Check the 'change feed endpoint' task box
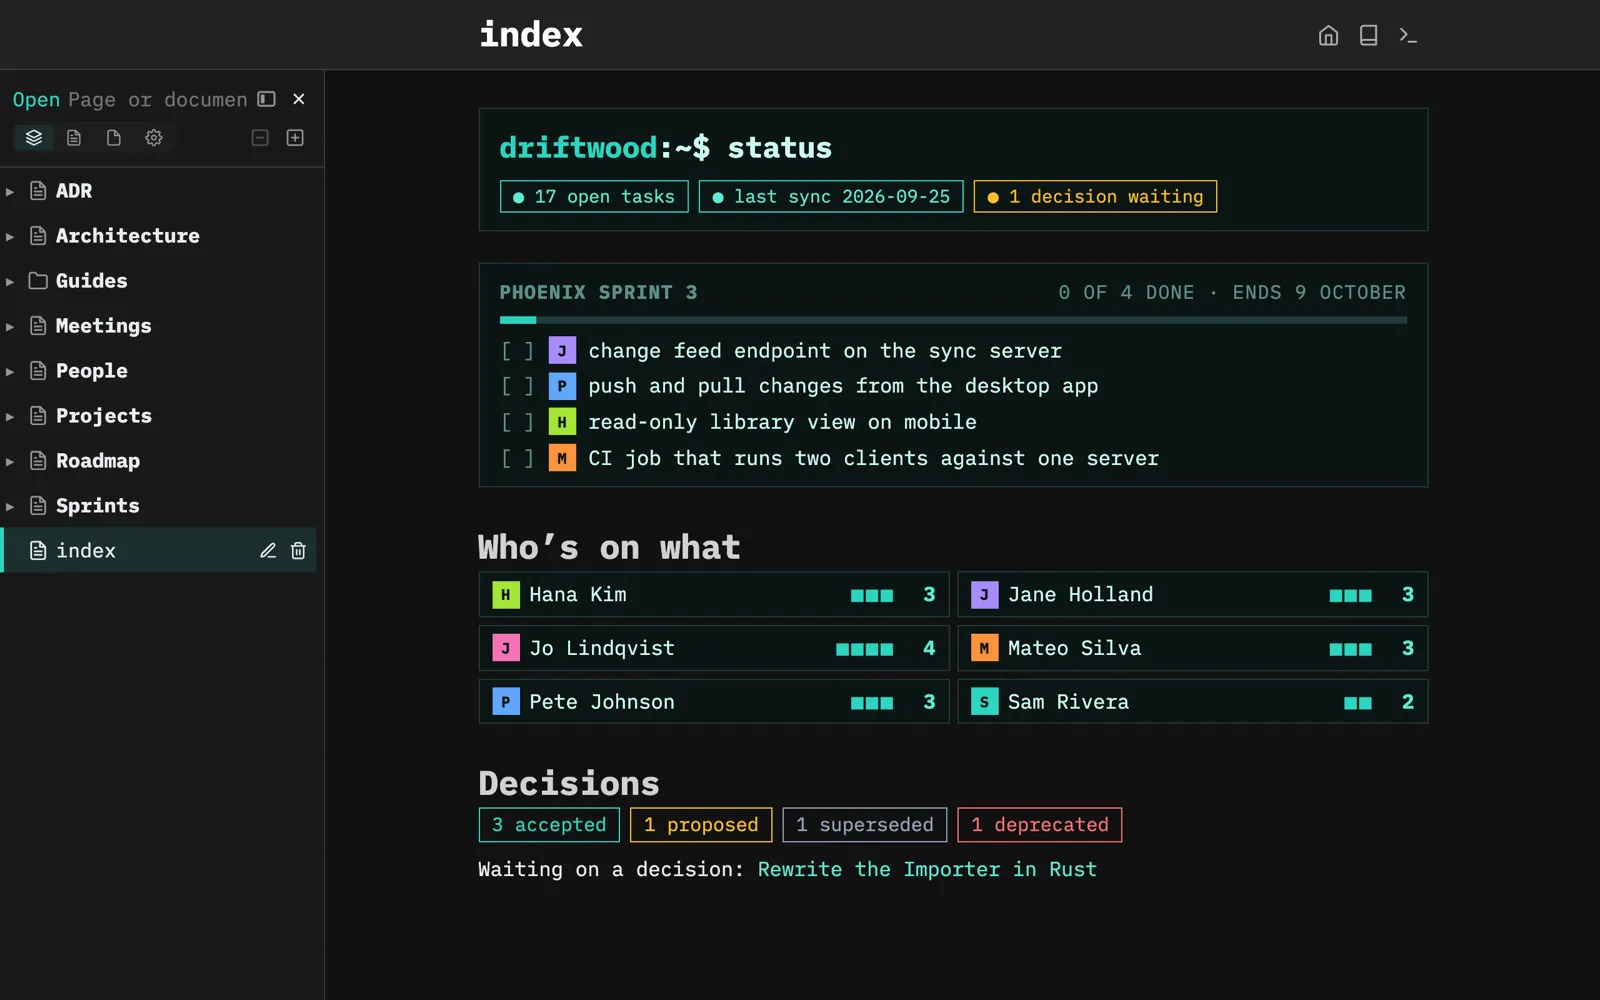The image size is (1600, 1000). click(x=518, y=351)
